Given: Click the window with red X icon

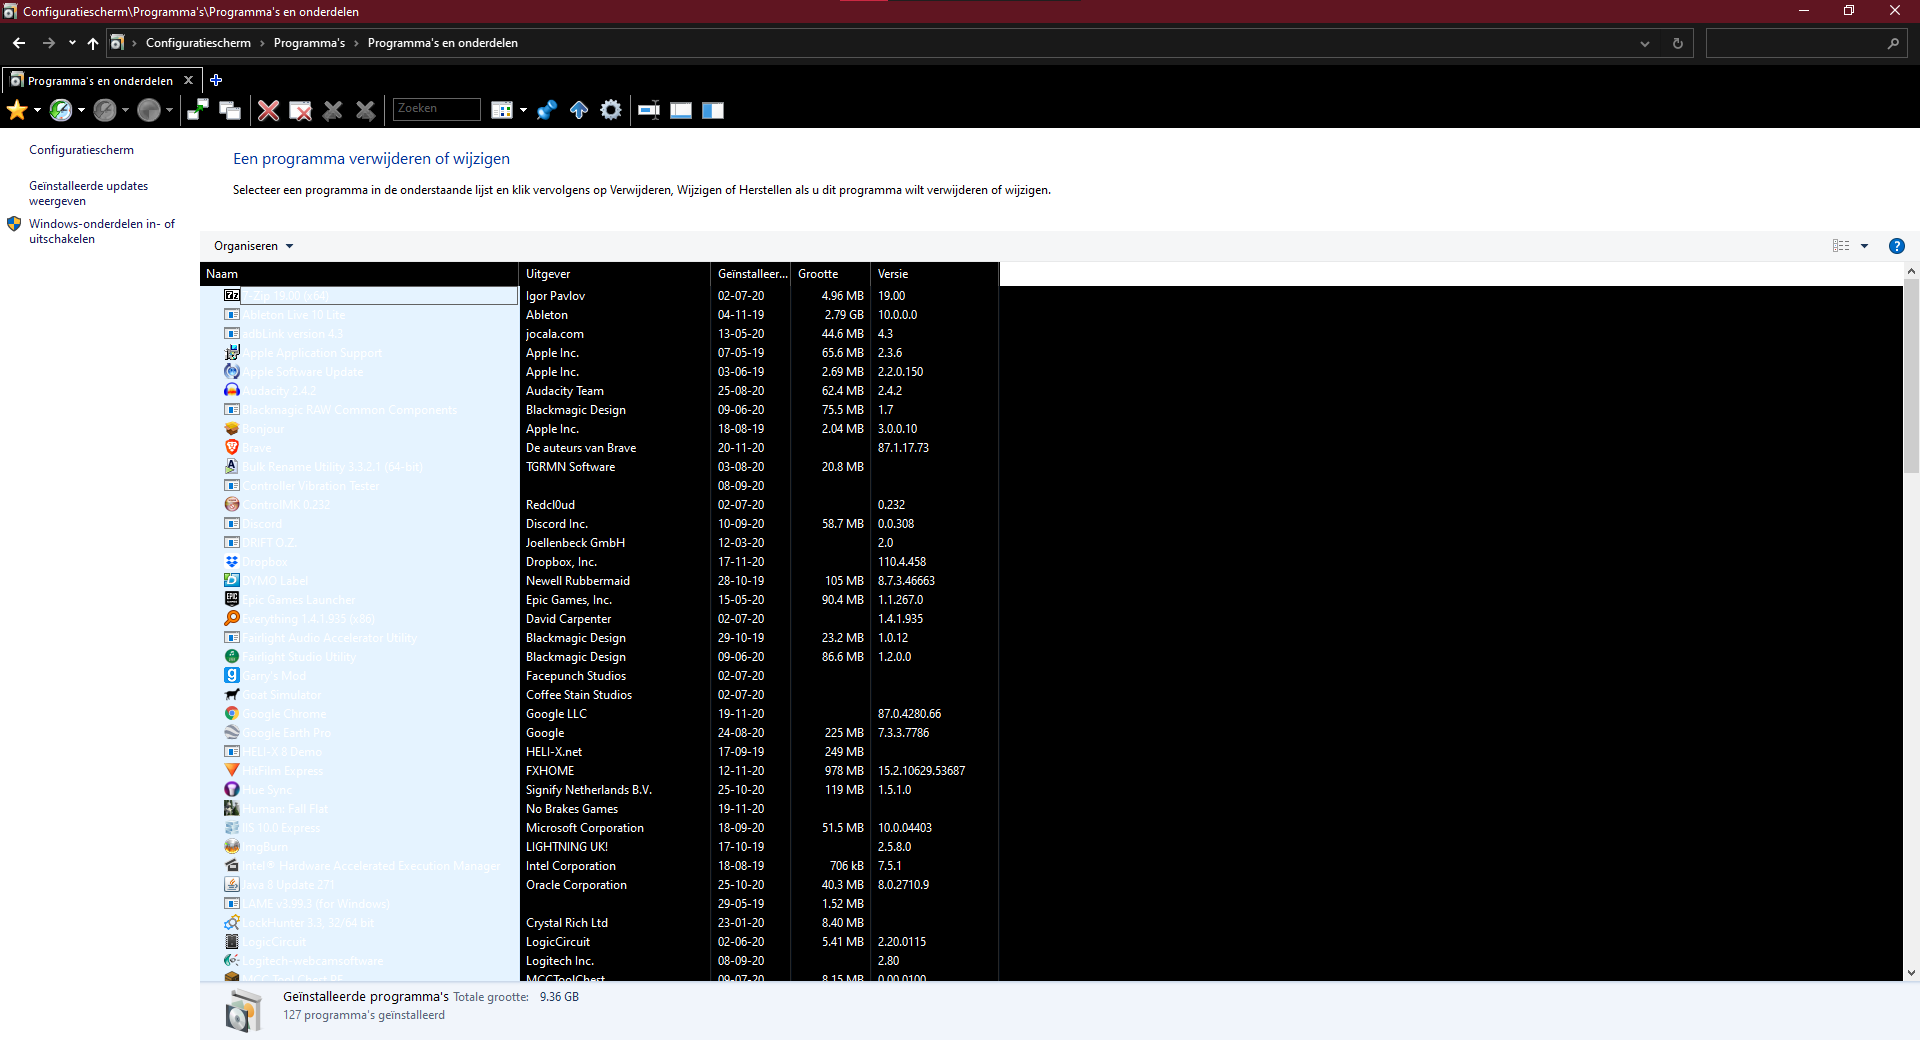Looking at the screenshot, I should click(x=300, y=110).
